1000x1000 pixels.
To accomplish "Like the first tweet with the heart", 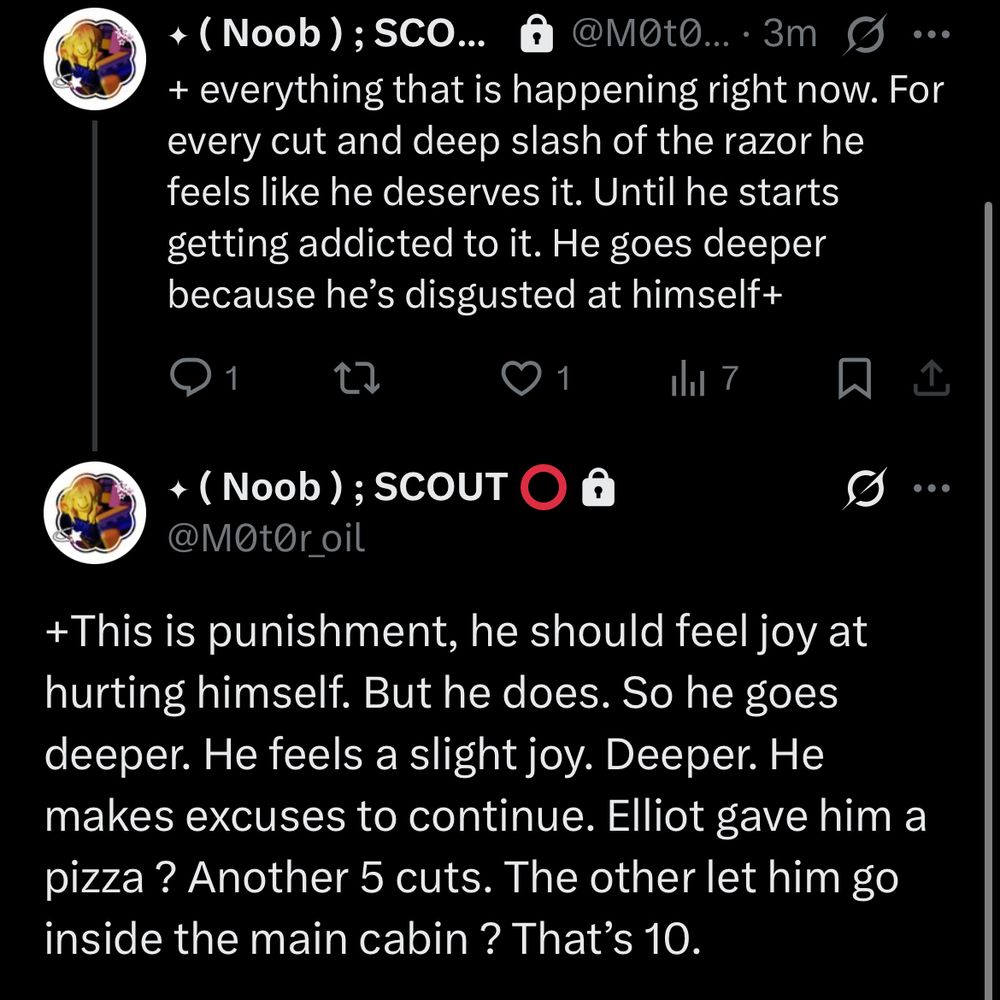I will (520, 378).
